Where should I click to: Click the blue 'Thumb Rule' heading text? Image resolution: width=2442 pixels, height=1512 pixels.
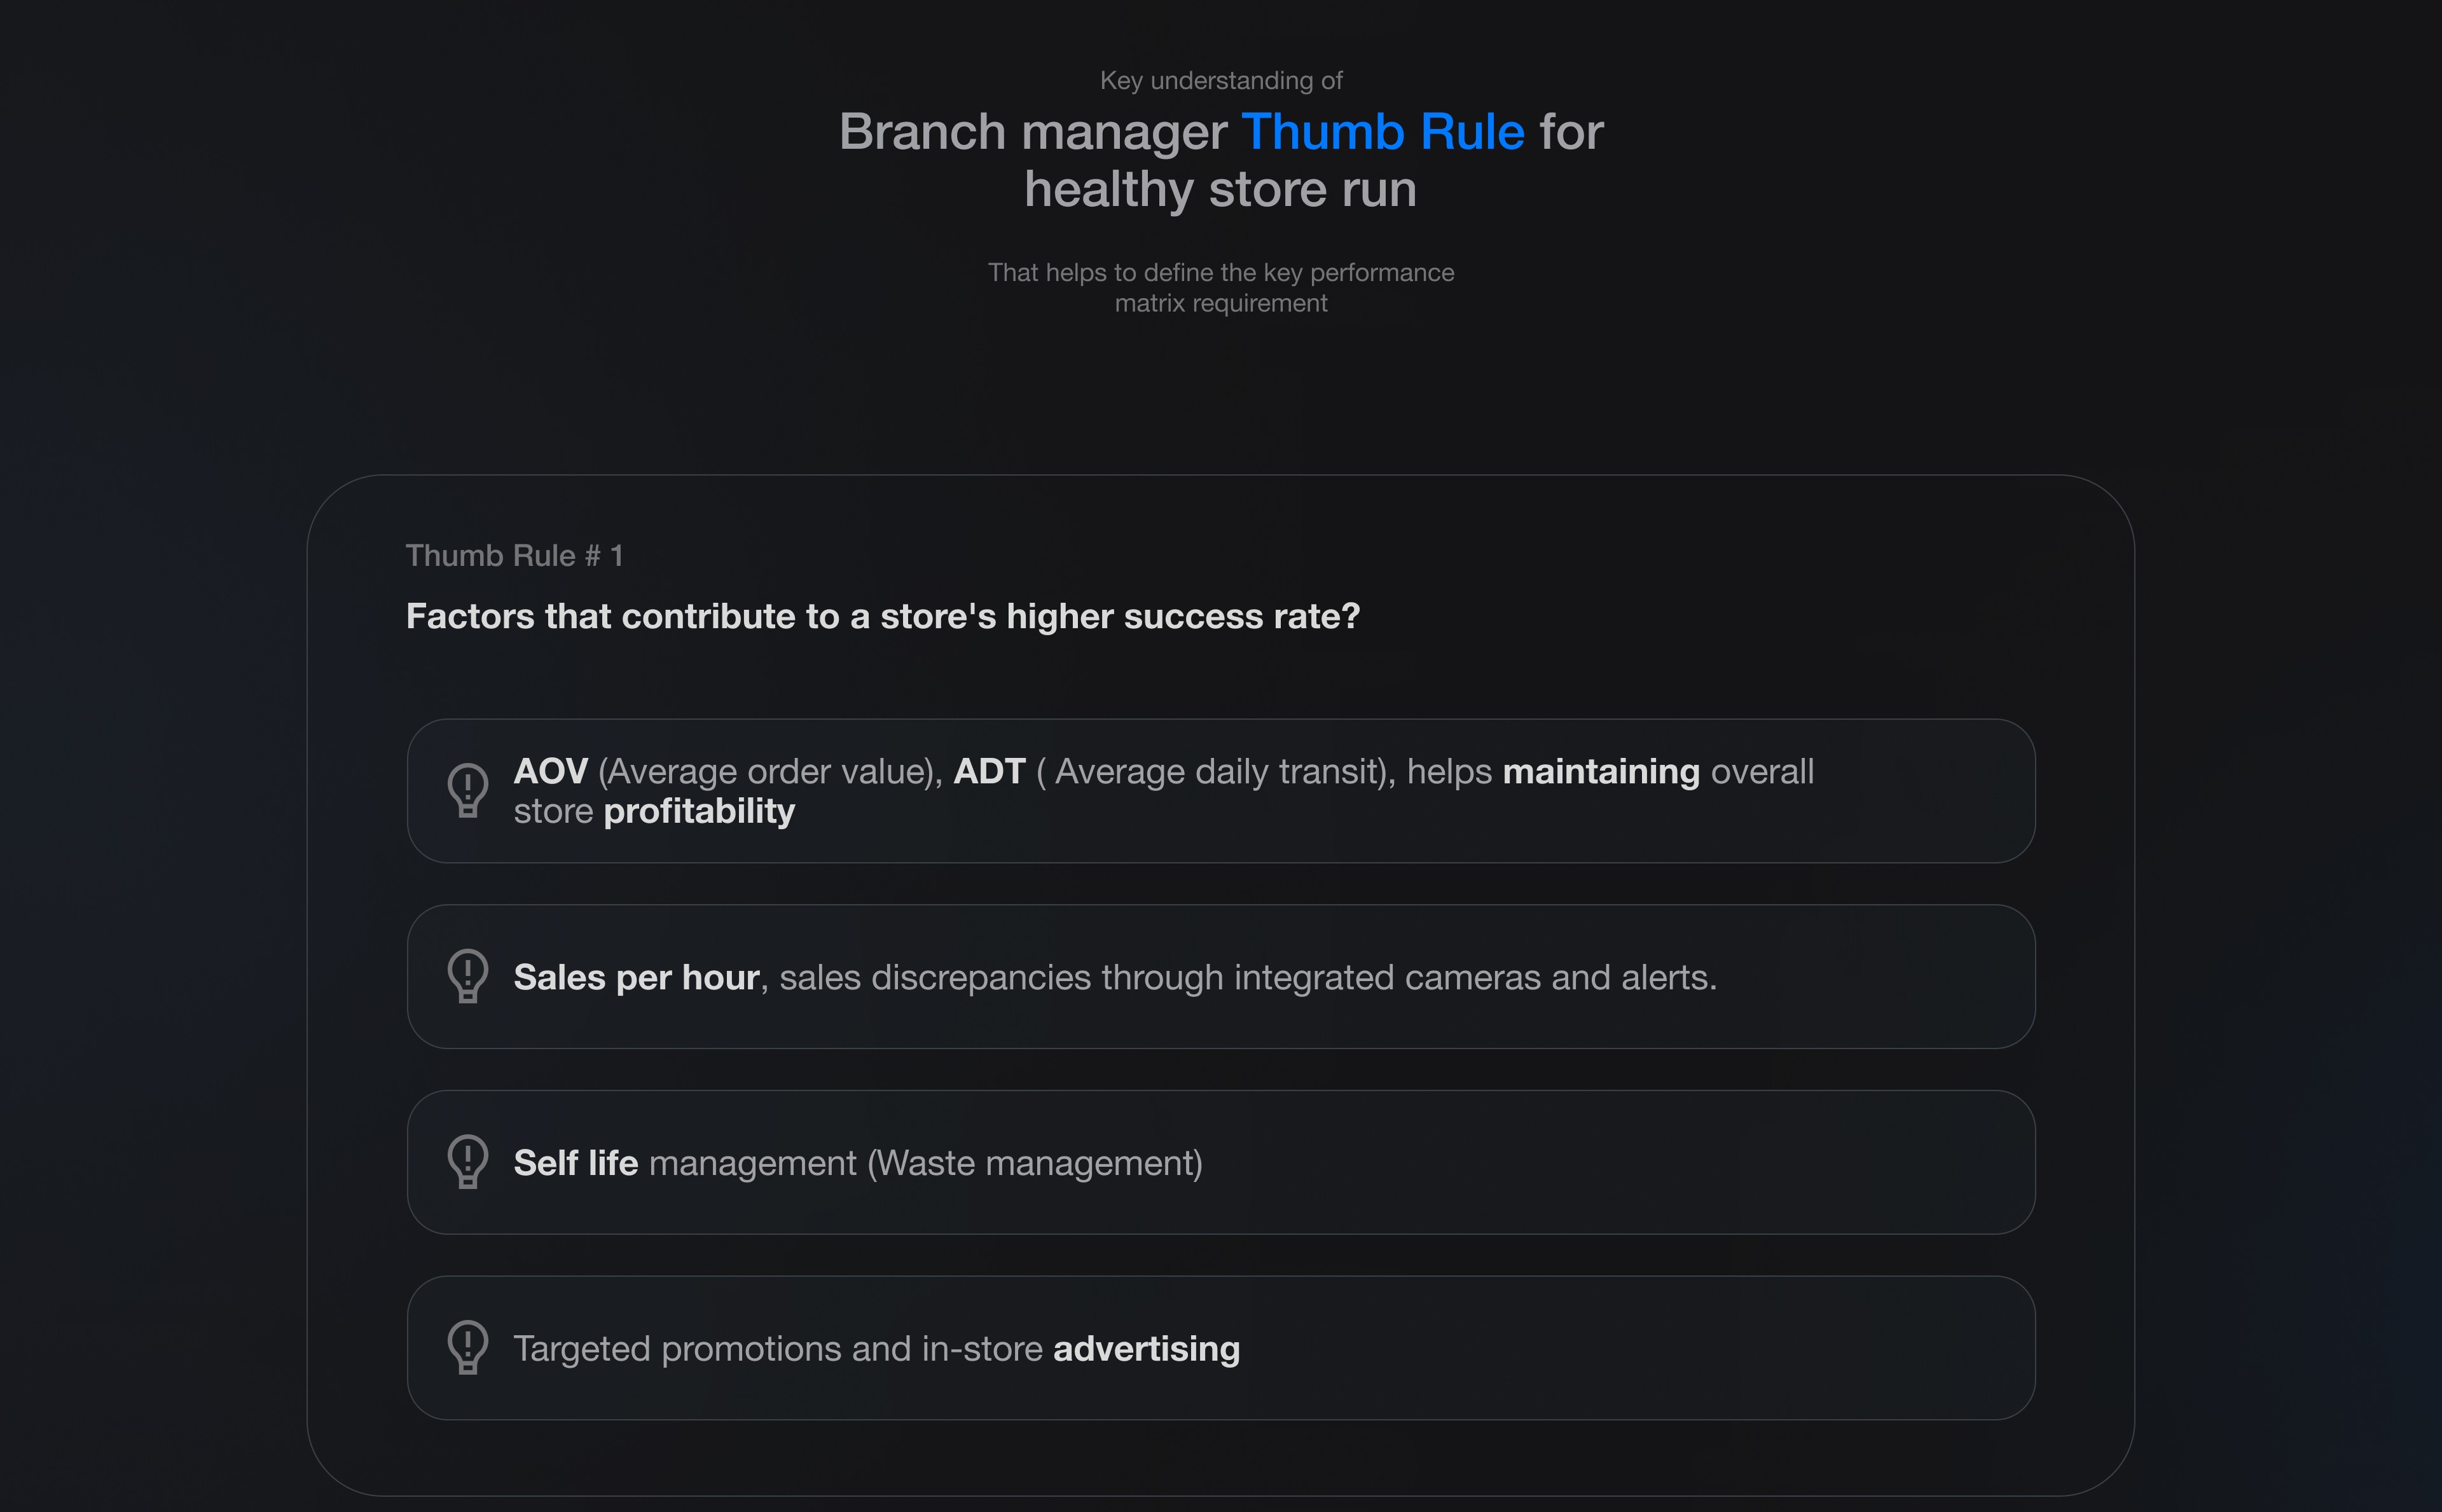(x=1382, y=132)
